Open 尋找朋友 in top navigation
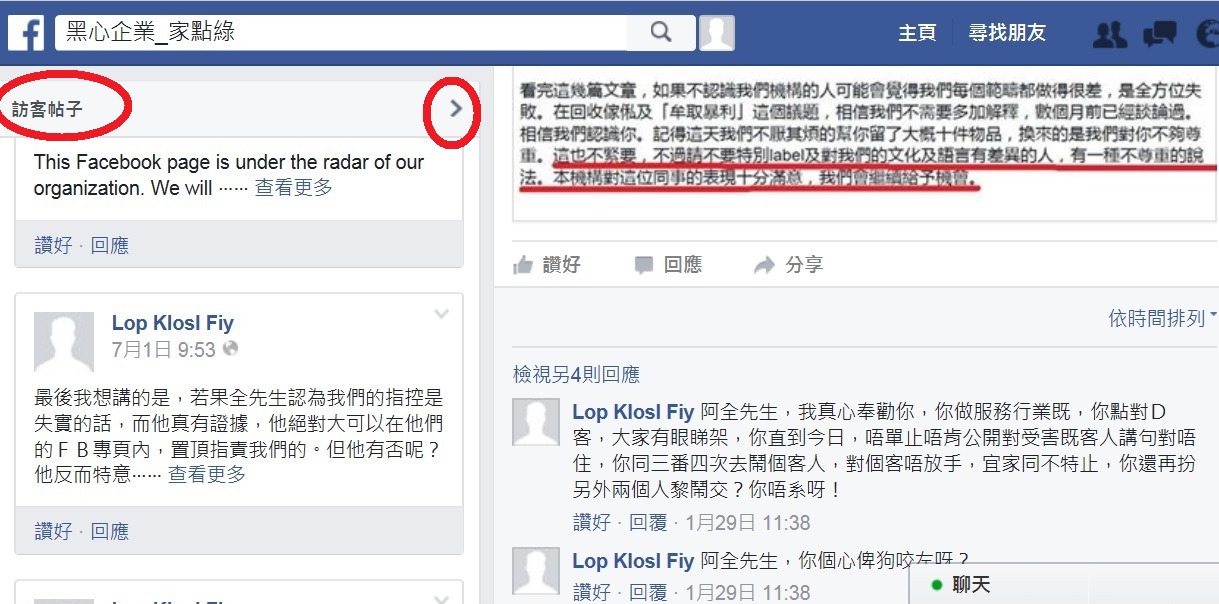The height and width of the screenshot is (604, 1219). click(1007, 33)
